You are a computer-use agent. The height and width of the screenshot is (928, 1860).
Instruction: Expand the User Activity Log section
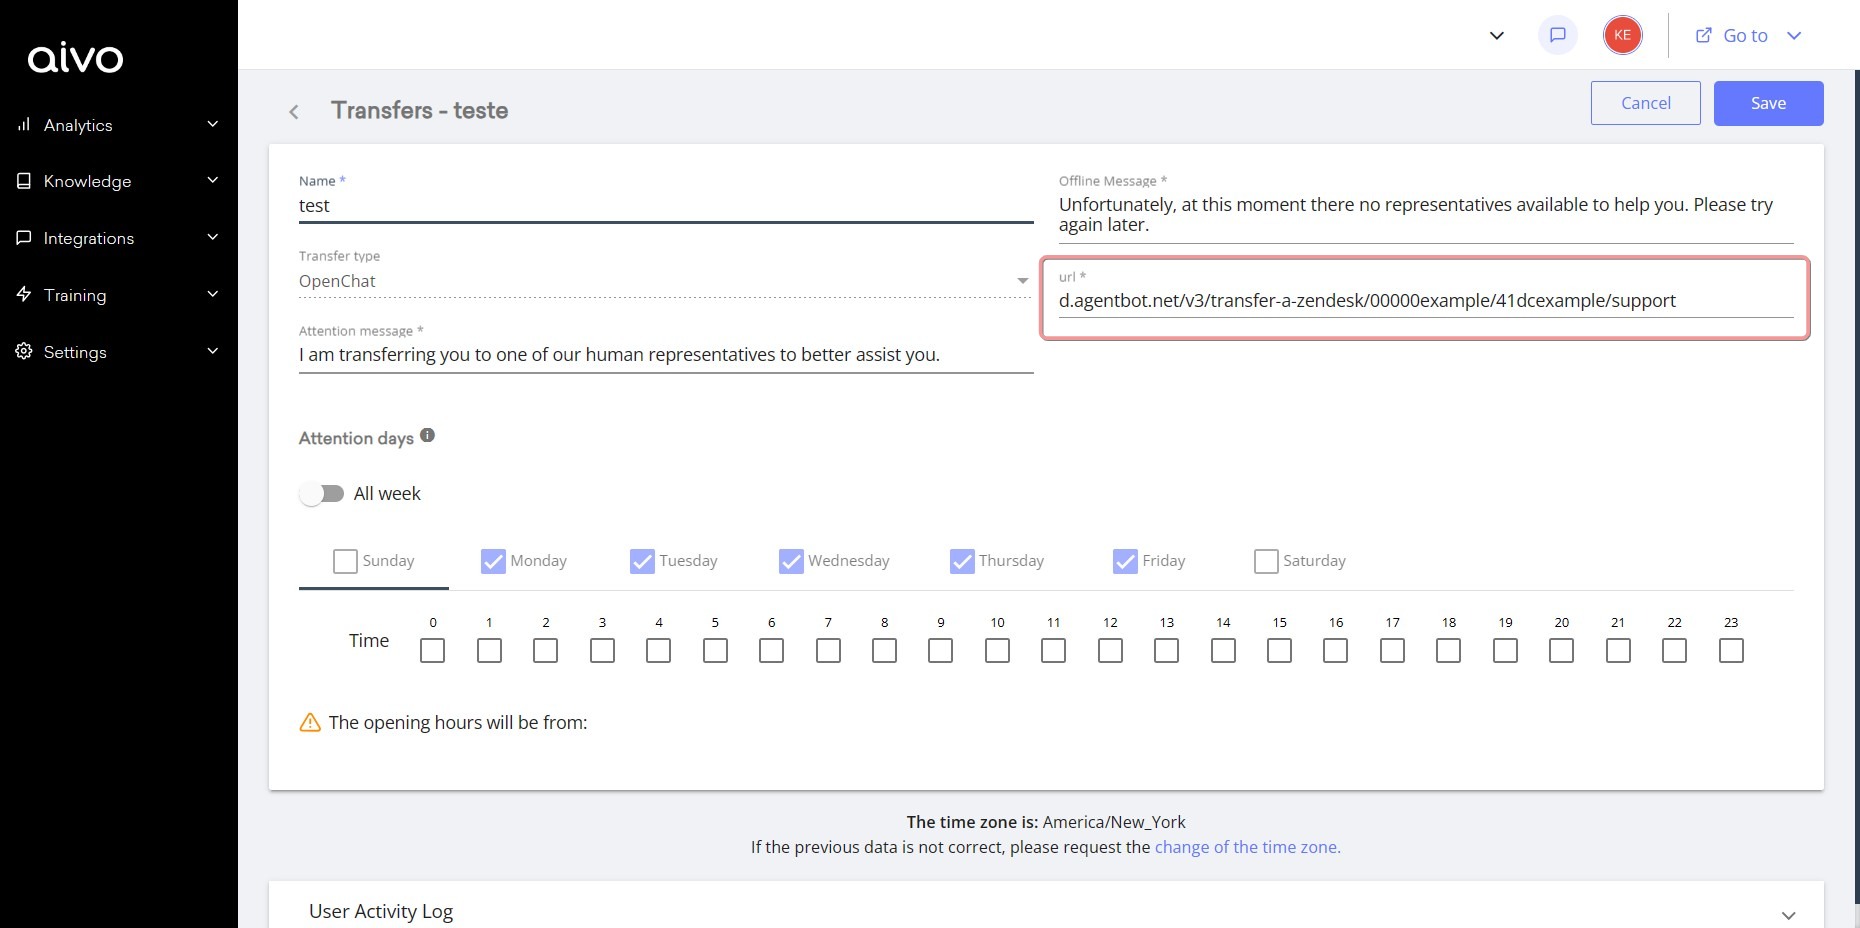pyautogui.click(x=1784, y=913)
